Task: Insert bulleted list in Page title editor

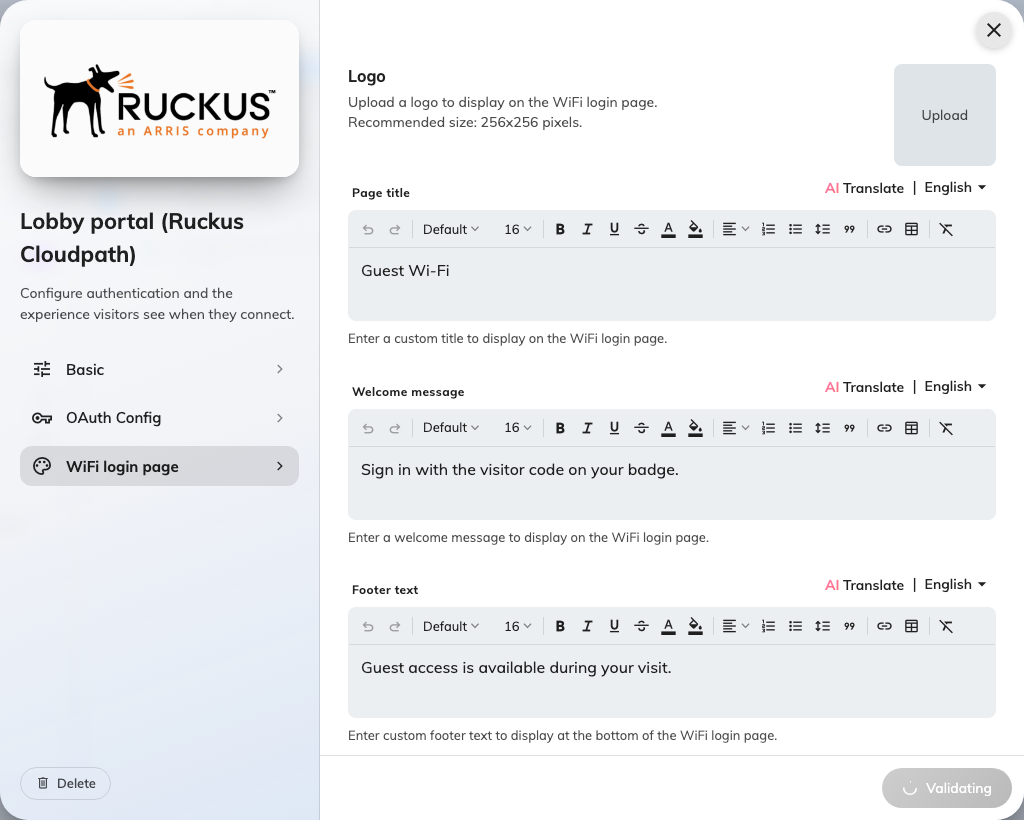Action: tap(795, 229)
